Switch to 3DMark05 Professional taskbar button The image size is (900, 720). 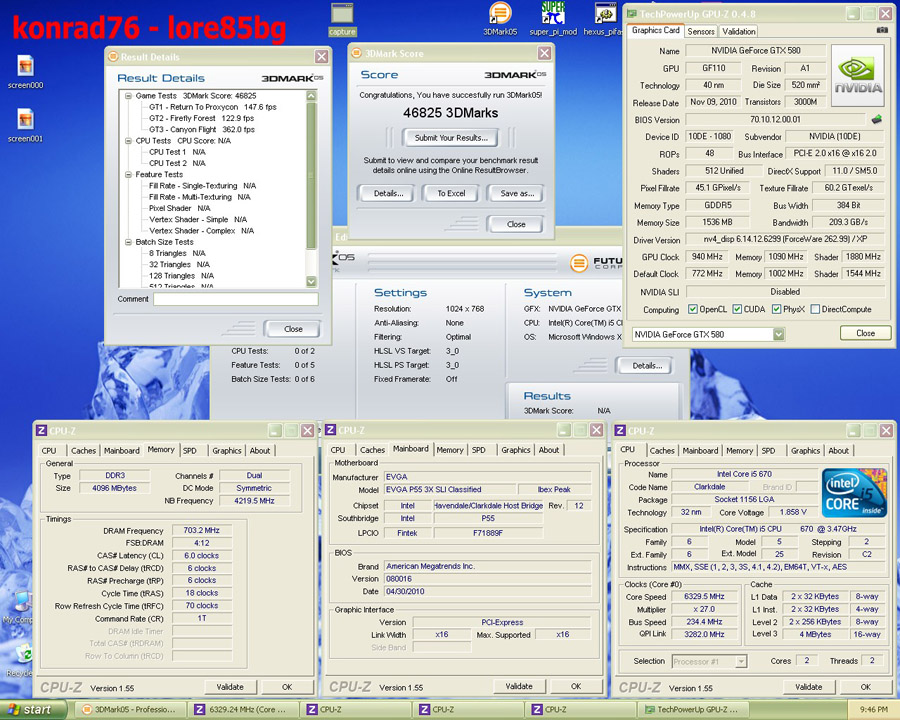click(x=132, y=710)
